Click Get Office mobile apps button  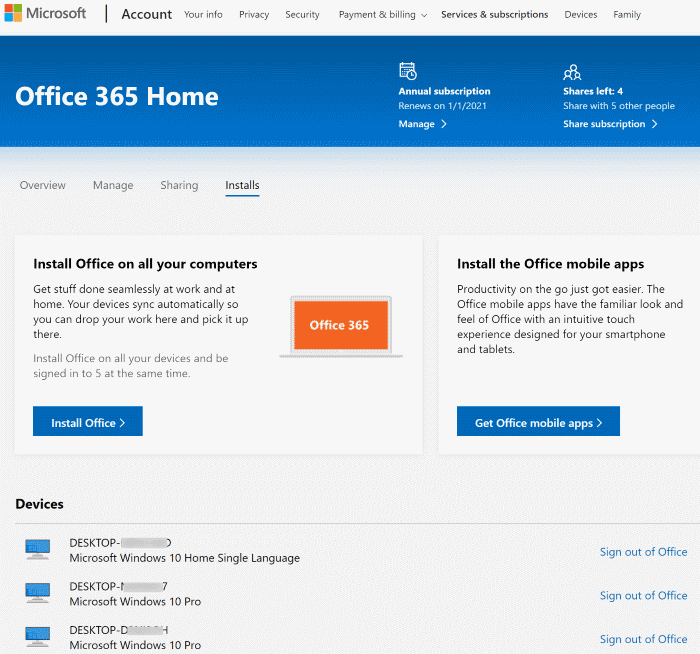point(538,421)
